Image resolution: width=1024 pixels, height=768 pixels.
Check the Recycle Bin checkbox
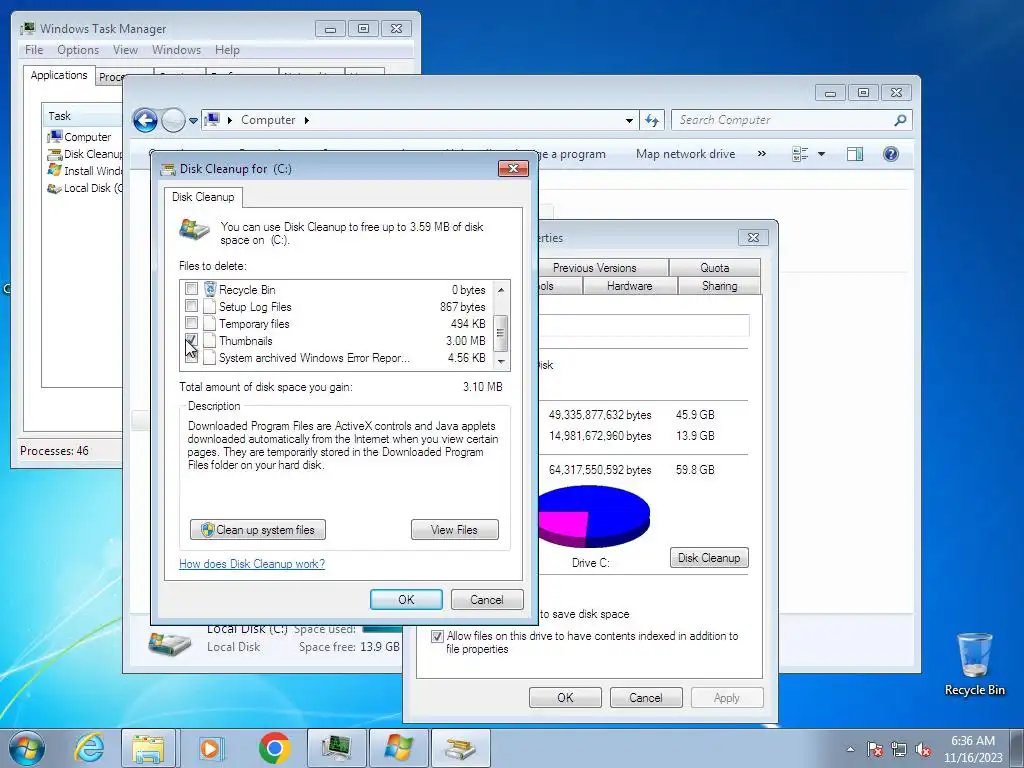tap(191, 289)
